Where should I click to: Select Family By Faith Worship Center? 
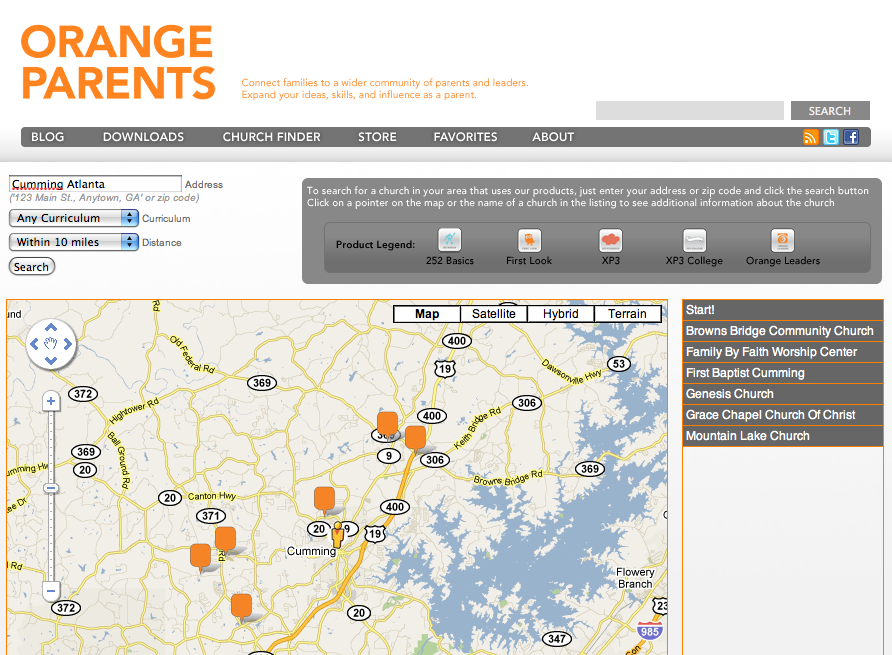(x=782, y=352)
